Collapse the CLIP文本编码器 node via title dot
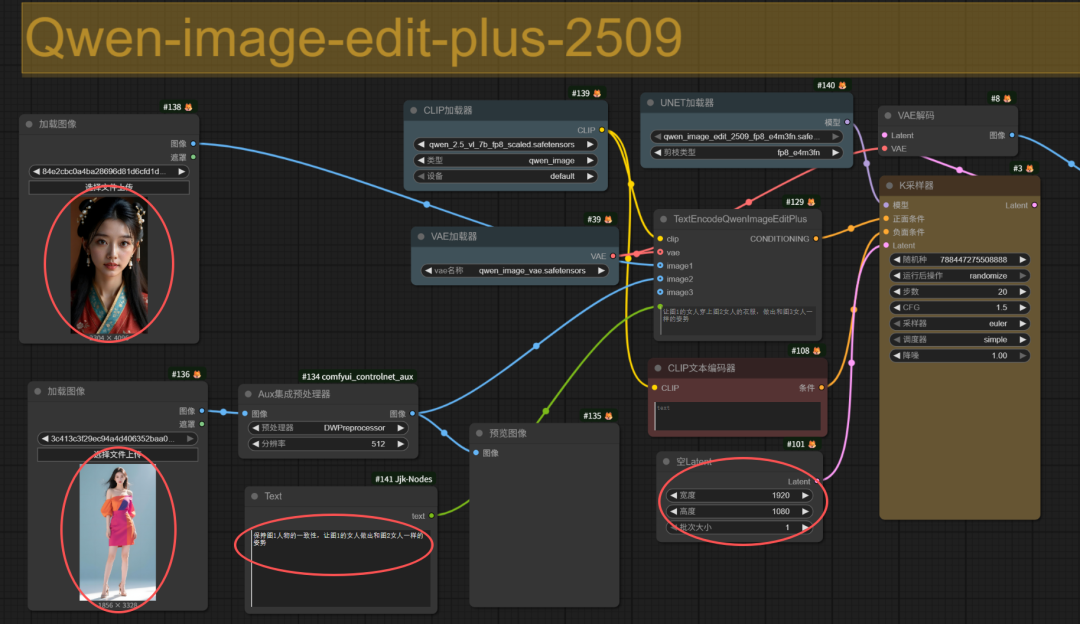 (658, 368)
